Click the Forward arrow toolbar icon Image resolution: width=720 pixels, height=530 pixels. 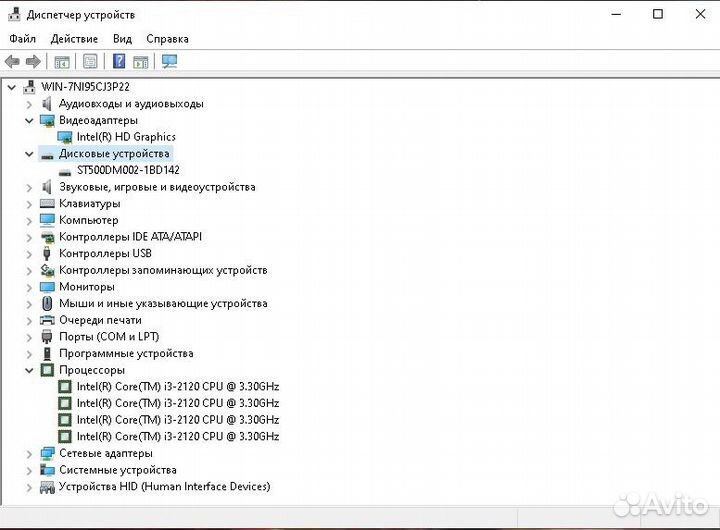point(33,61)
